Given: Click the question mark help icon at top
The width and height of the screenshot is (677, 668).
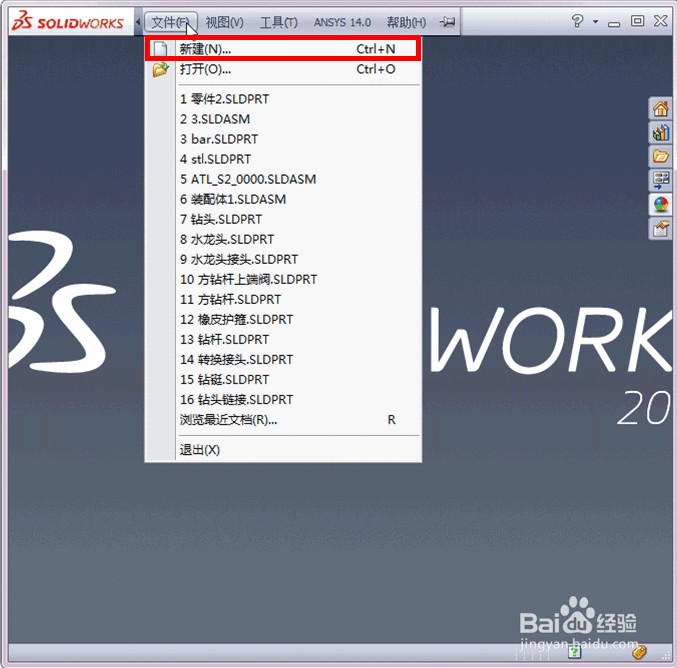Looking at the screenshot, I should point(577,21).
